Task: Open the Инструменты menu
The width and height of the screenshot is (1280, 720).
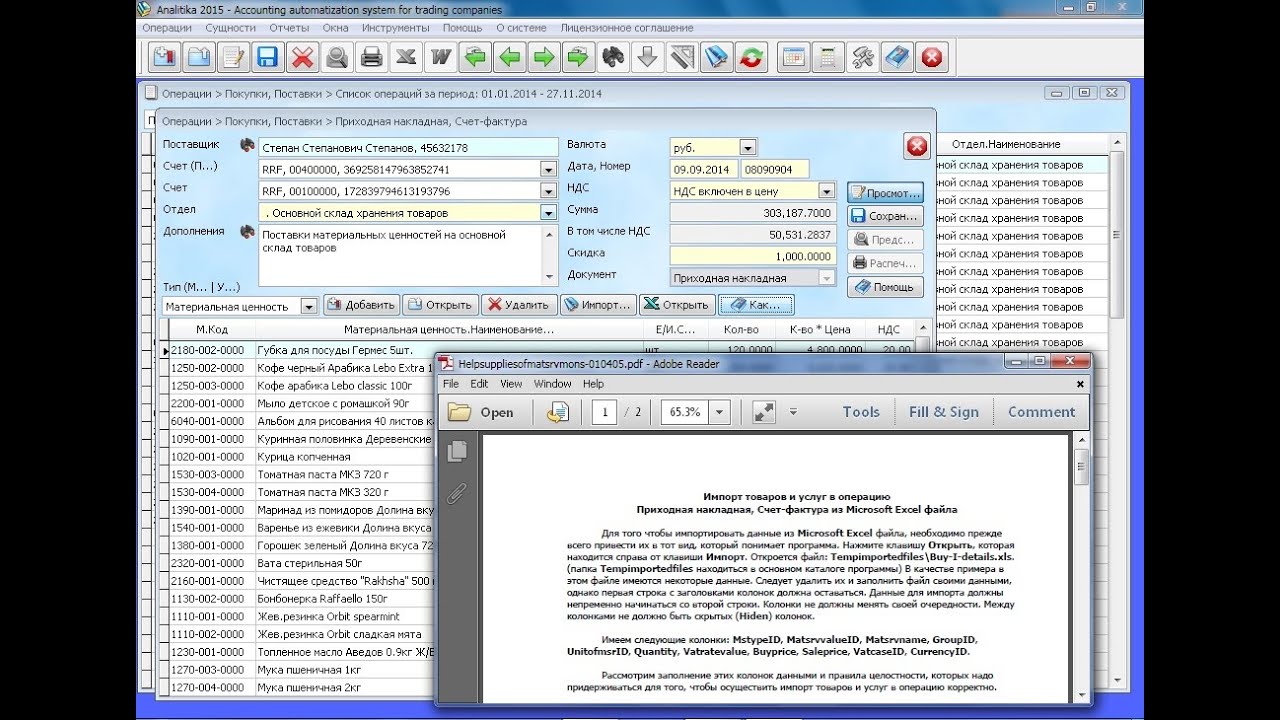Action: click(x=396, y=28)
